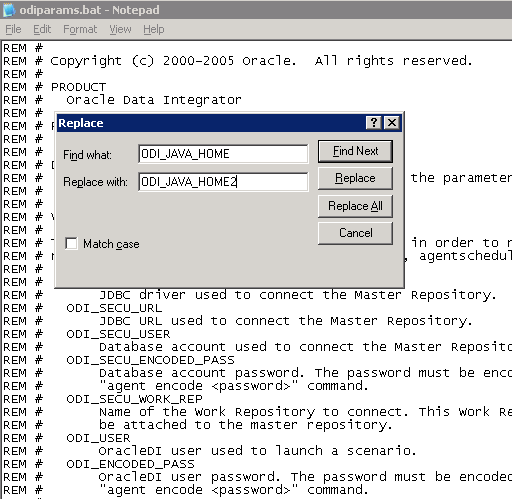Open the Format menu

point(80,29)
